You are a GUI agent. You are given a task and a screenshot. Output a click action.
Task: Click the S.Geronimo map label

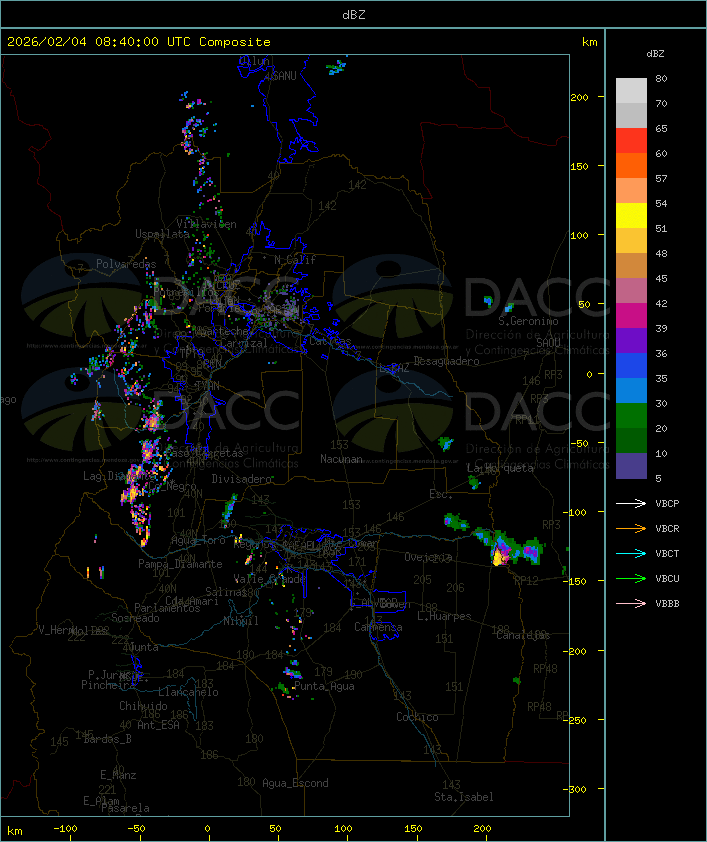coord(528,321)
